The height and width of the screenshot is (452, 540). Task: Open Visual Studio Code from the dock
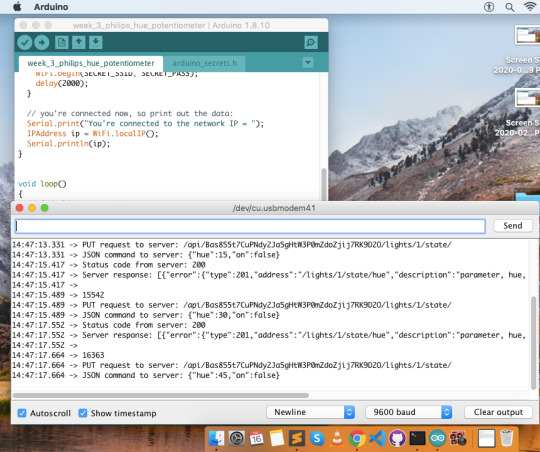point(377,438)
